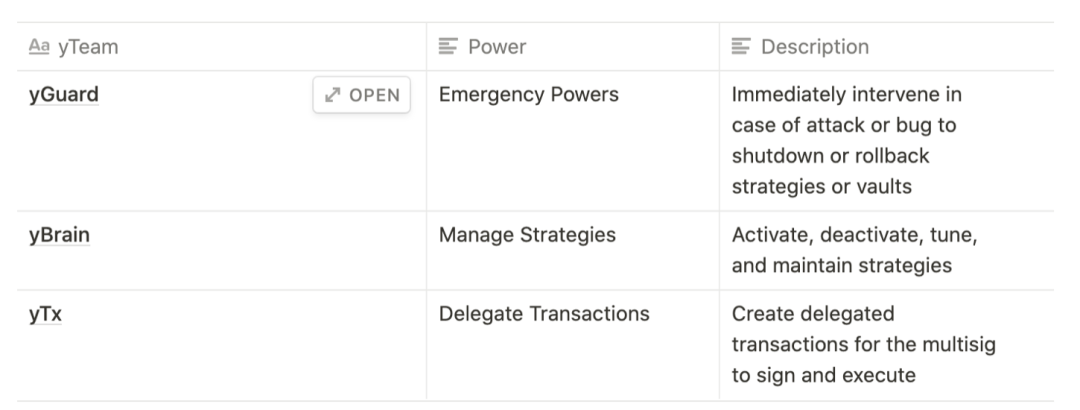The image size is (1080, 410).
Task: Select the Delegate Transactions cell
Action: pos(573,345)
